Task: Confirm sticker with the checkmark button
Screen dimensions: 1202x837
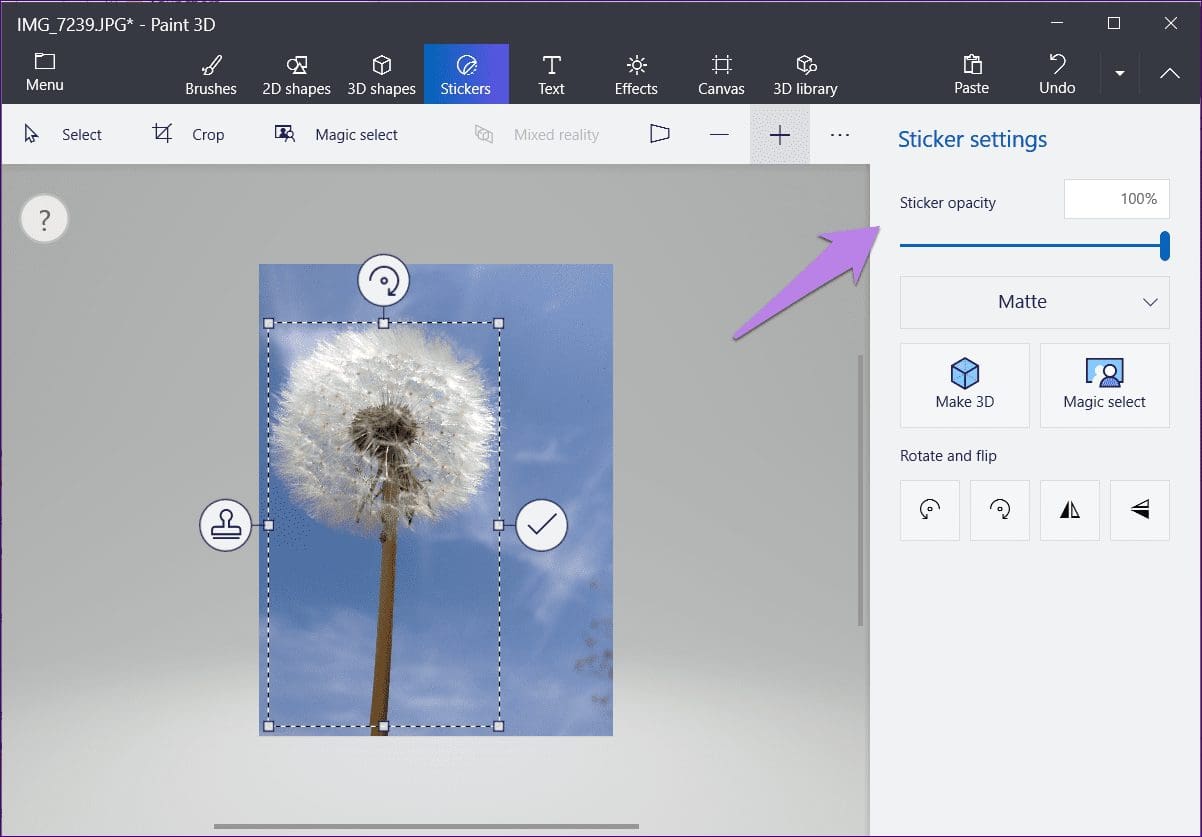Action: (541, 524)
